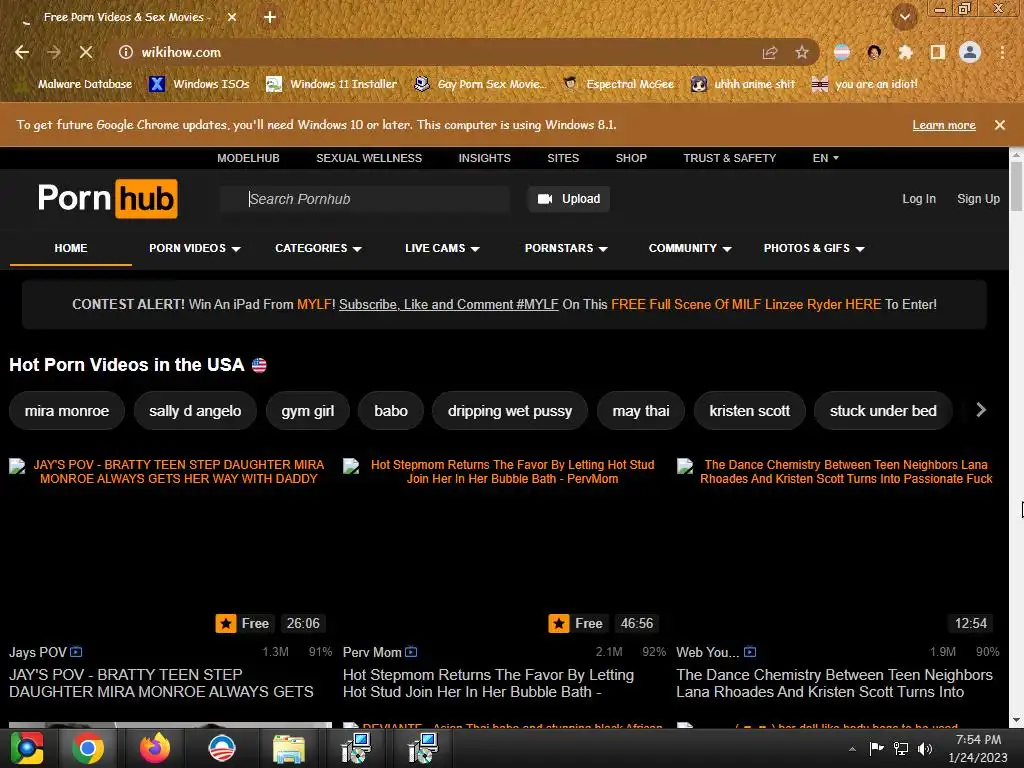1024x768 pixels.
Task: Select the HOME tab
Action: pyautogui.click(x=71, y=248)
